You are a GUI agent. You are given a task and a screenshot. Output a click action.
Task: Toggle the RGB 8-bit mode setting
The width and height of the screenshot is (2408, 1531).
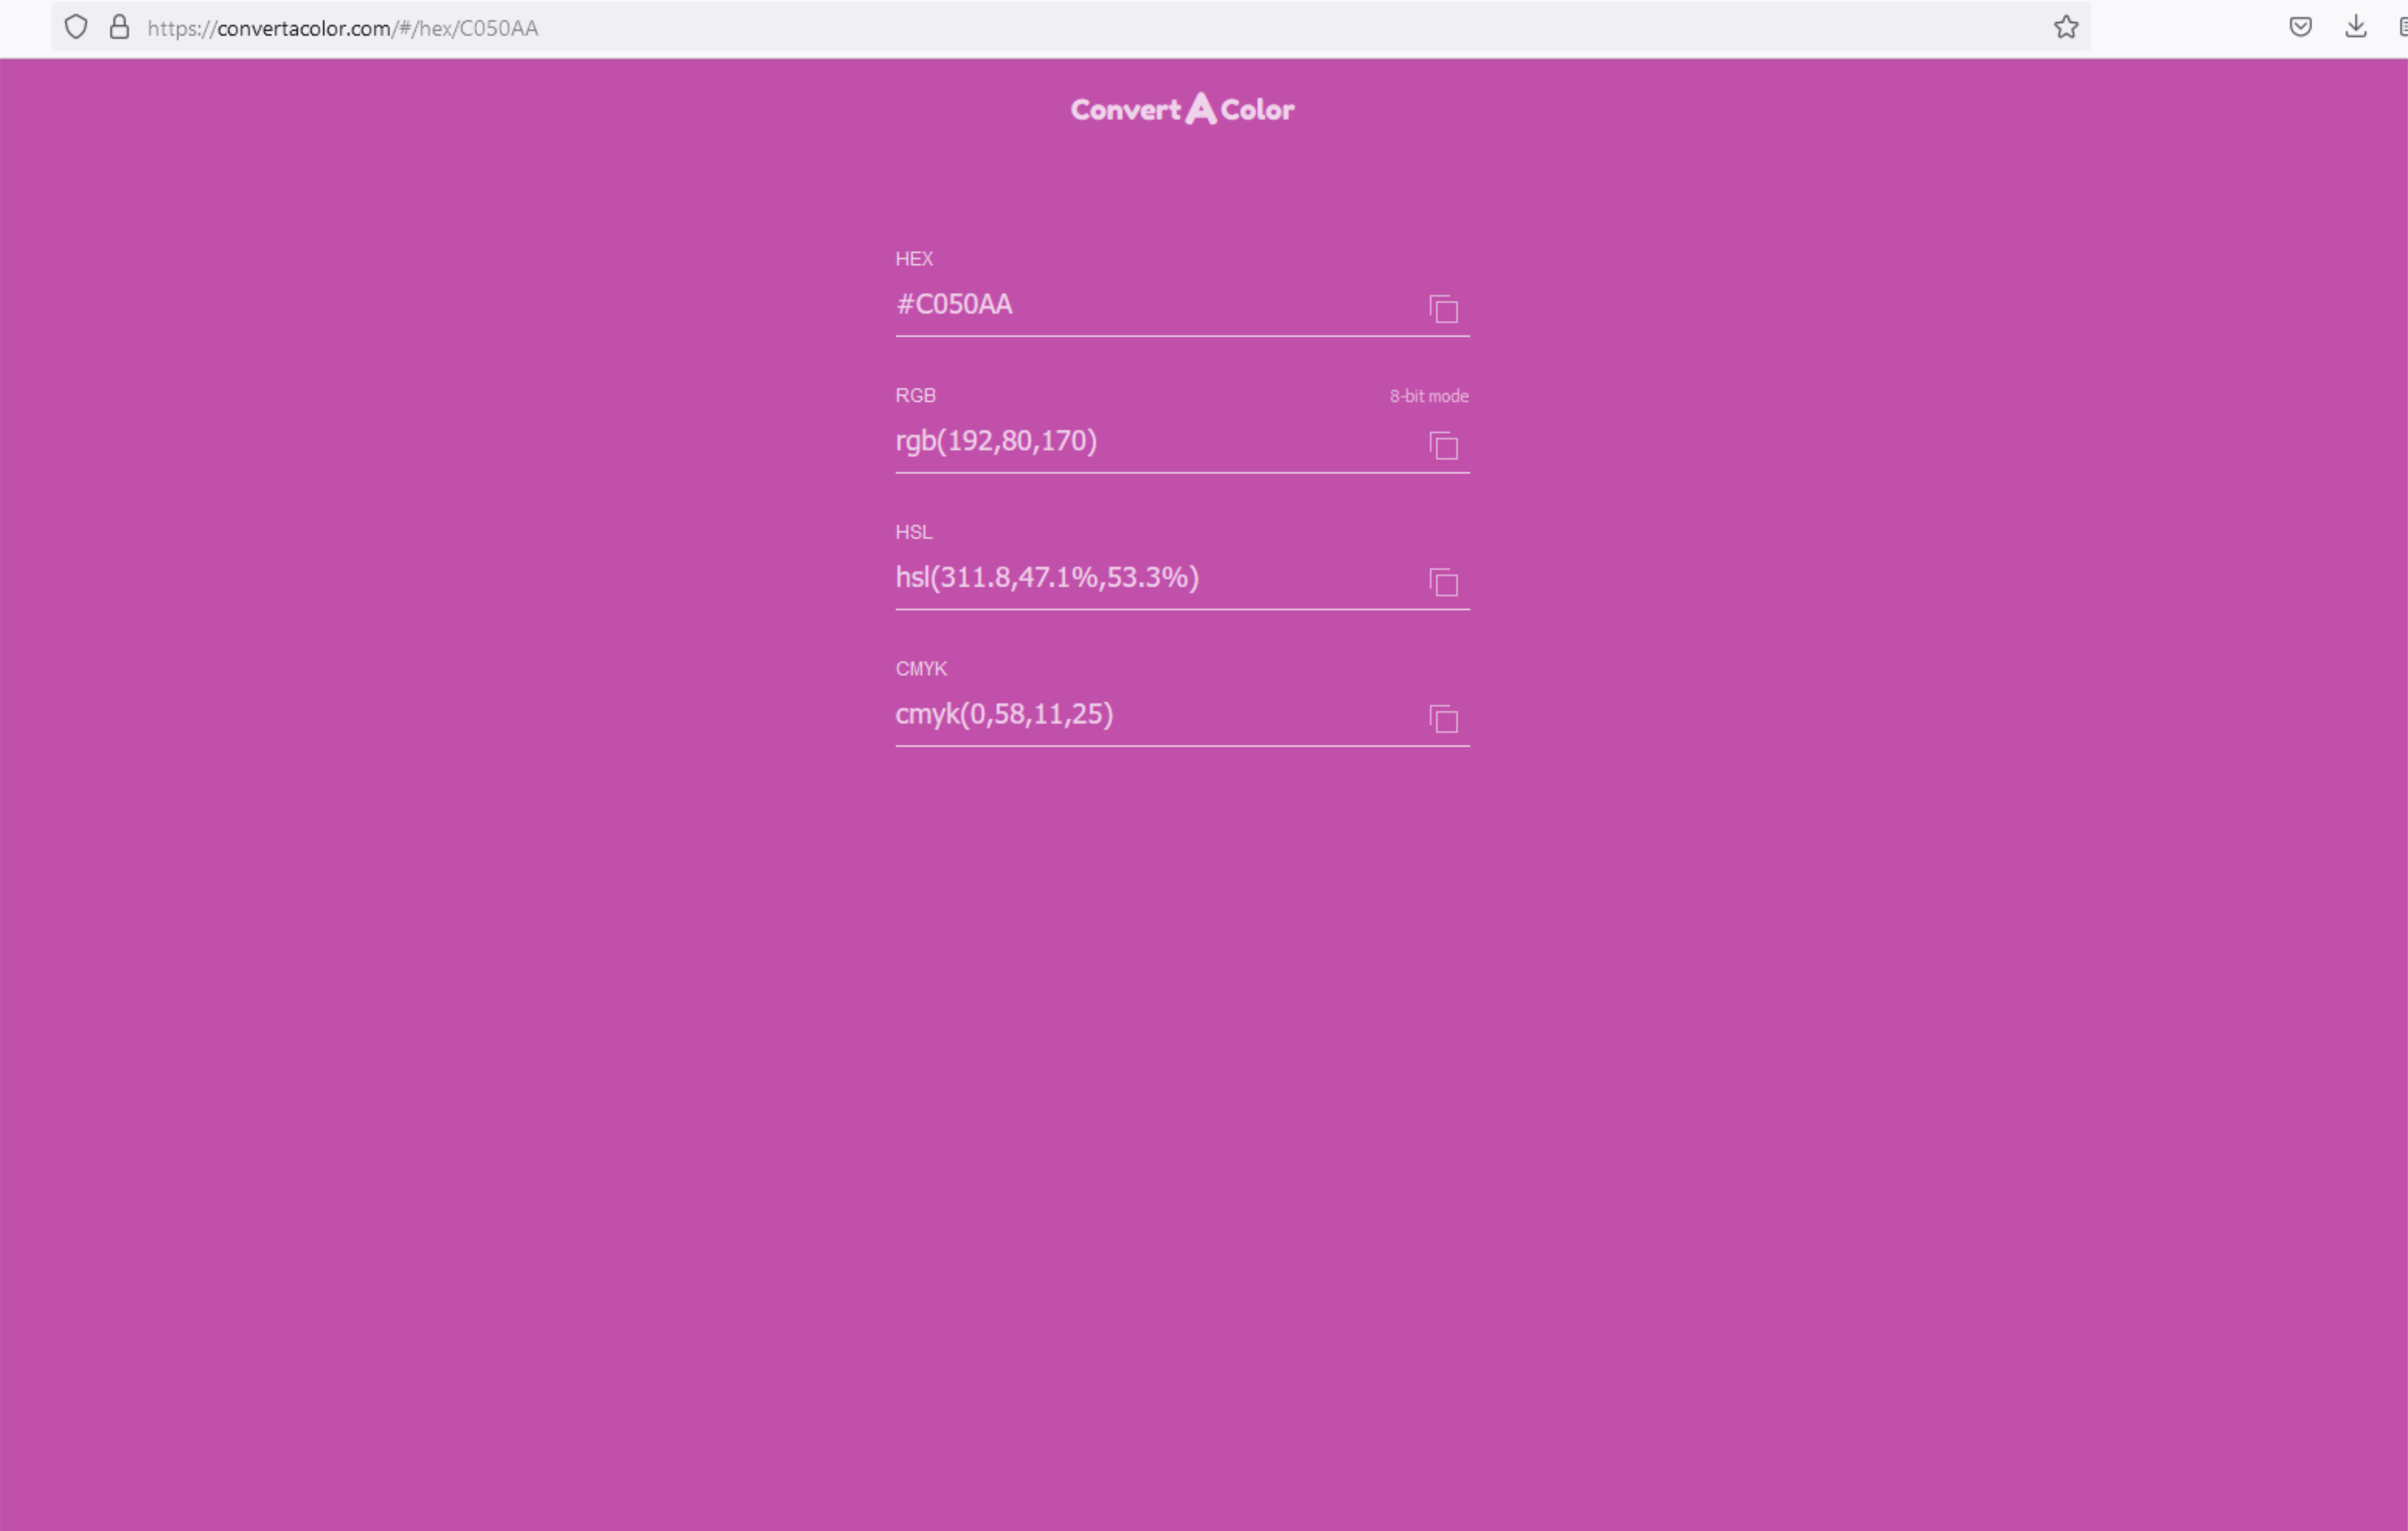click(x=1428, y=396)
